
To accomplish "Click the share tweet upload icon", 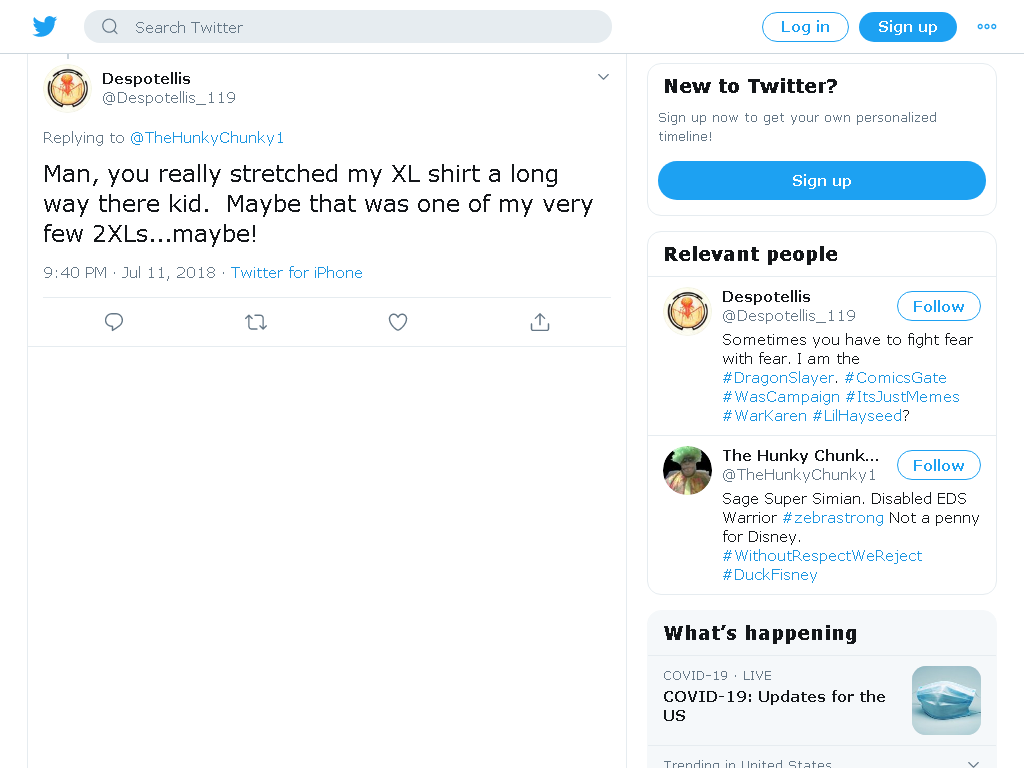I will [x=540, y=322].
